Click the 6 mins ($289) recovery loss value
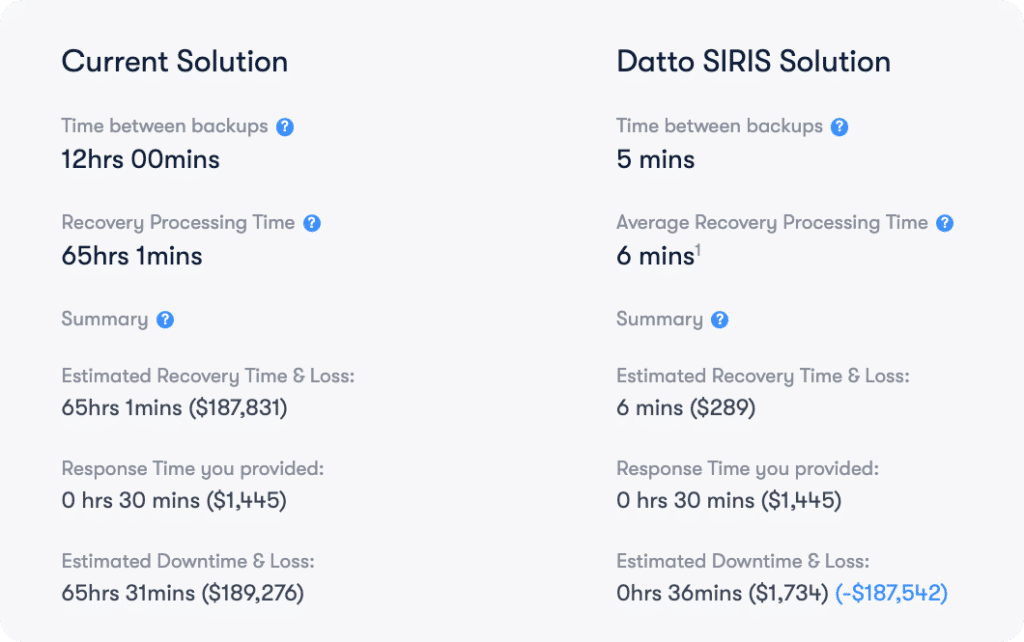1024x642 pixels. pos(686,408)
